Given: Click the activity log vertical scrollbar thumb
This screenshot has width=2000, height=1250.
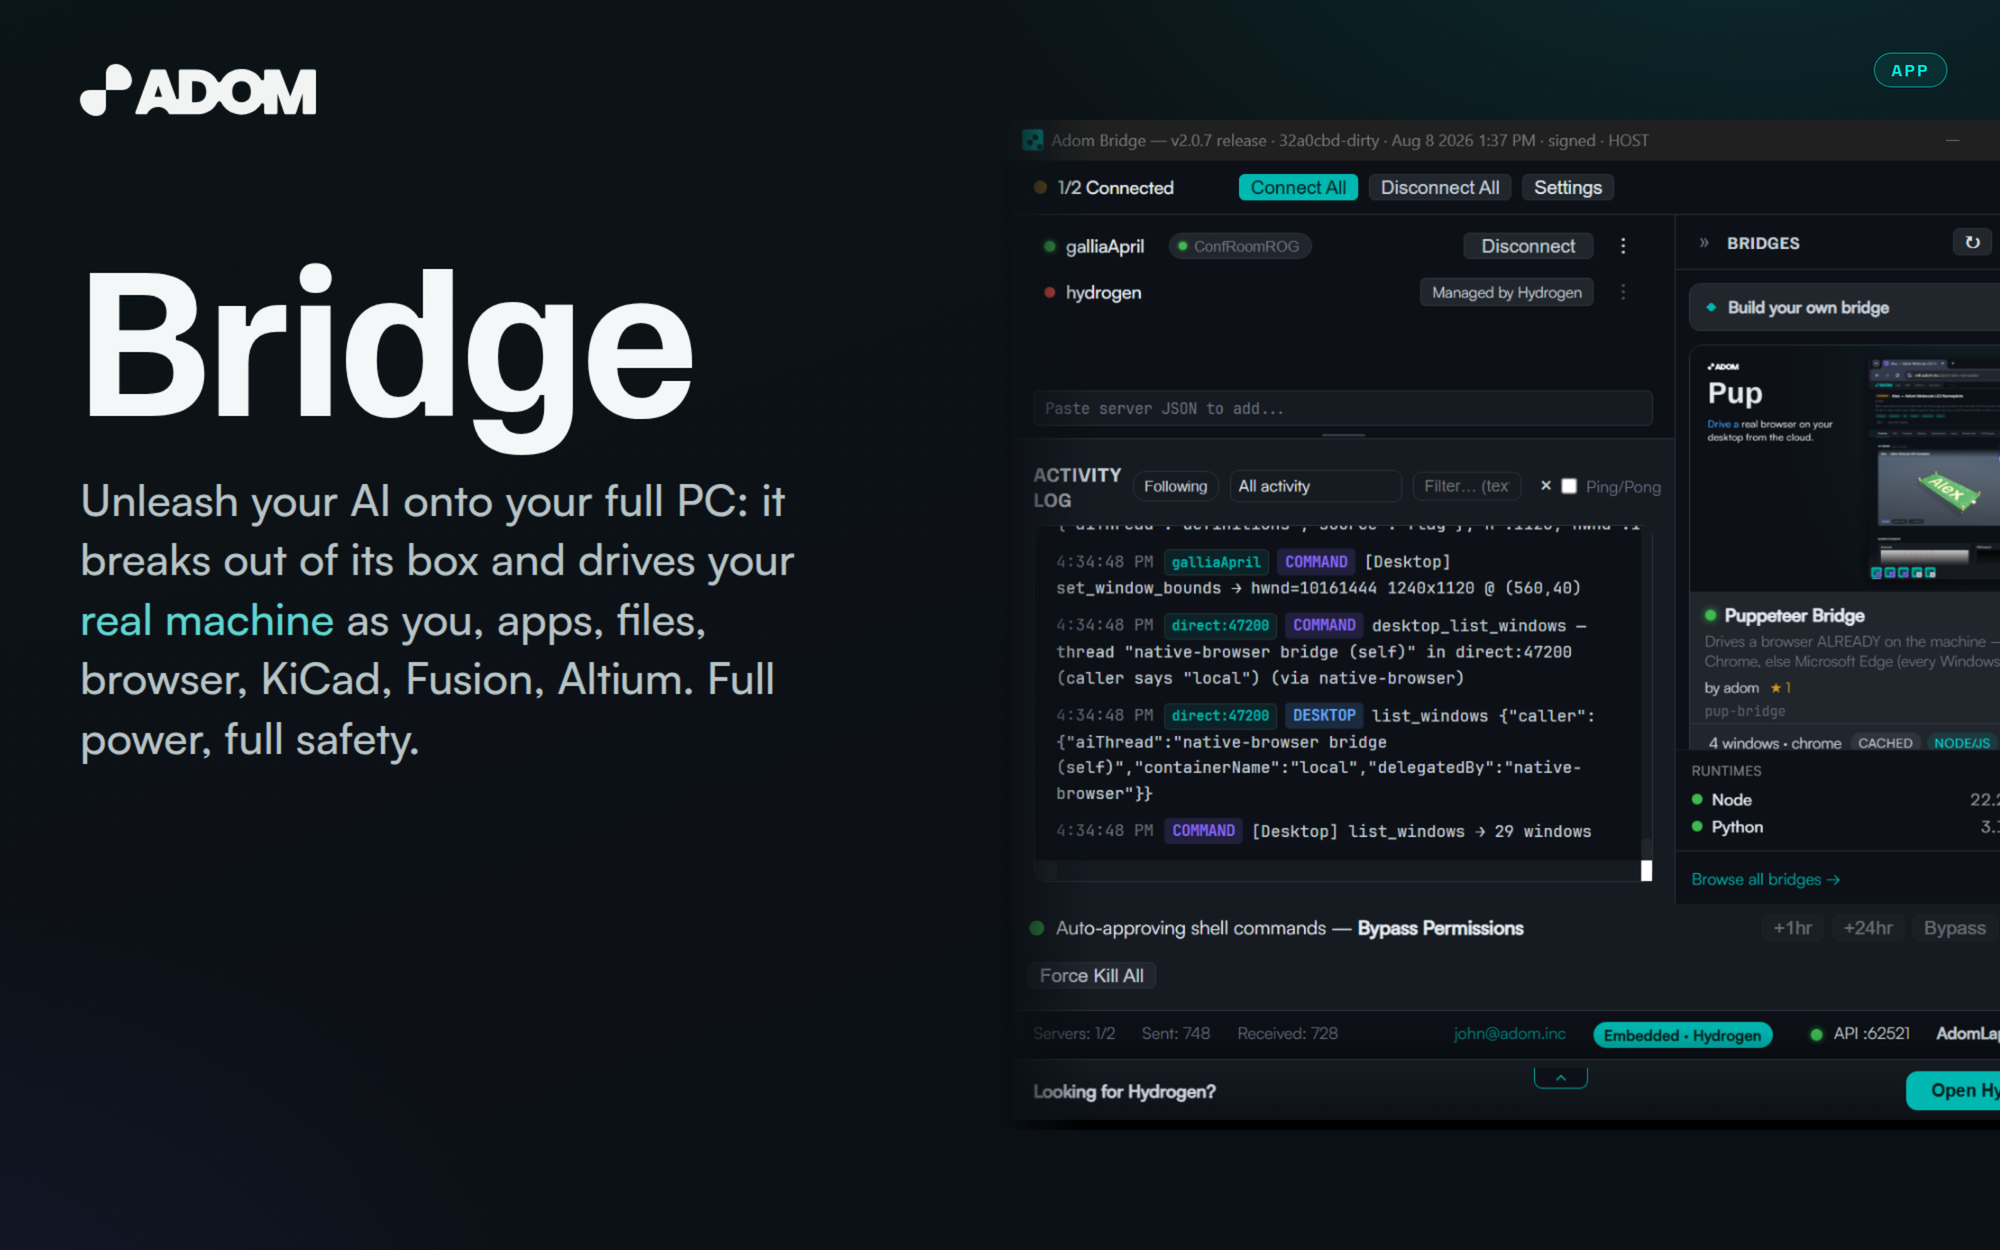Looking at the screenshot, I should [1646, 870].
